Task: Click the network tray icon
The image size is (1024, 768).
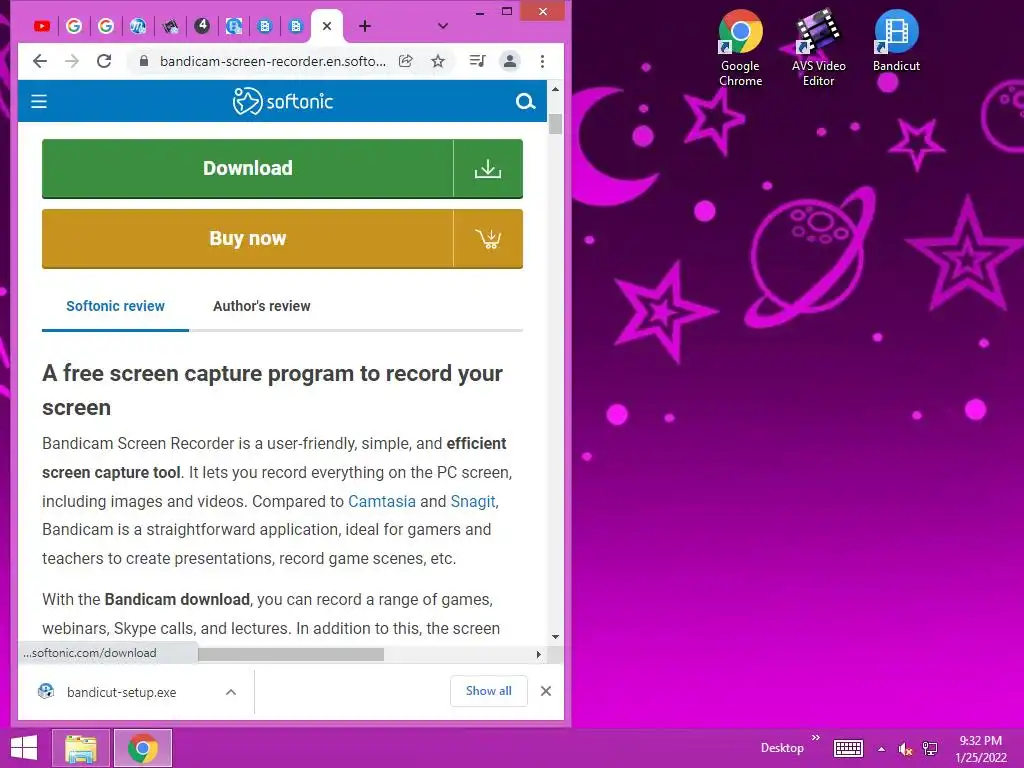Action: click(929, 748)
